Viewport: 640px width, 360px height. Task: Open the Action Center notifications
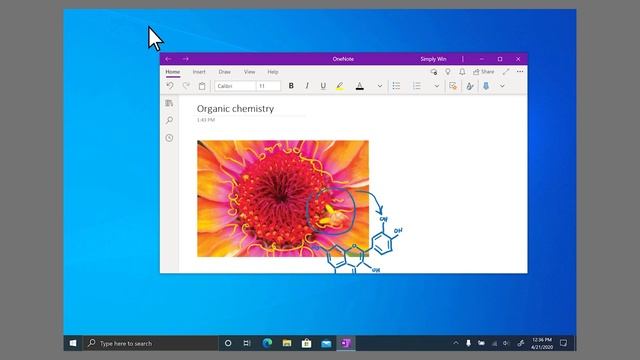tap(564, 343)
